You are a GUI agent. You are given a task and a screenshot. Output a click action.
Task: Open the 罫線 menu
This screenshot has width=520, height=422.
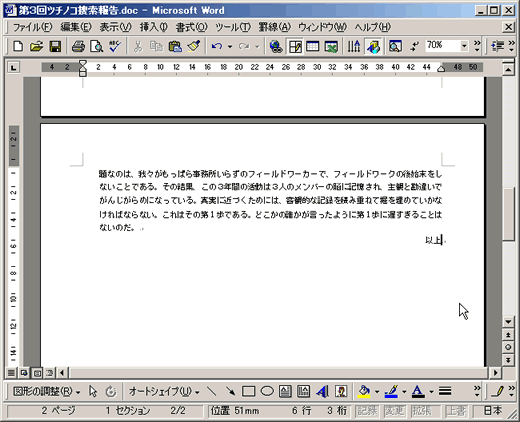coord(275,27)
